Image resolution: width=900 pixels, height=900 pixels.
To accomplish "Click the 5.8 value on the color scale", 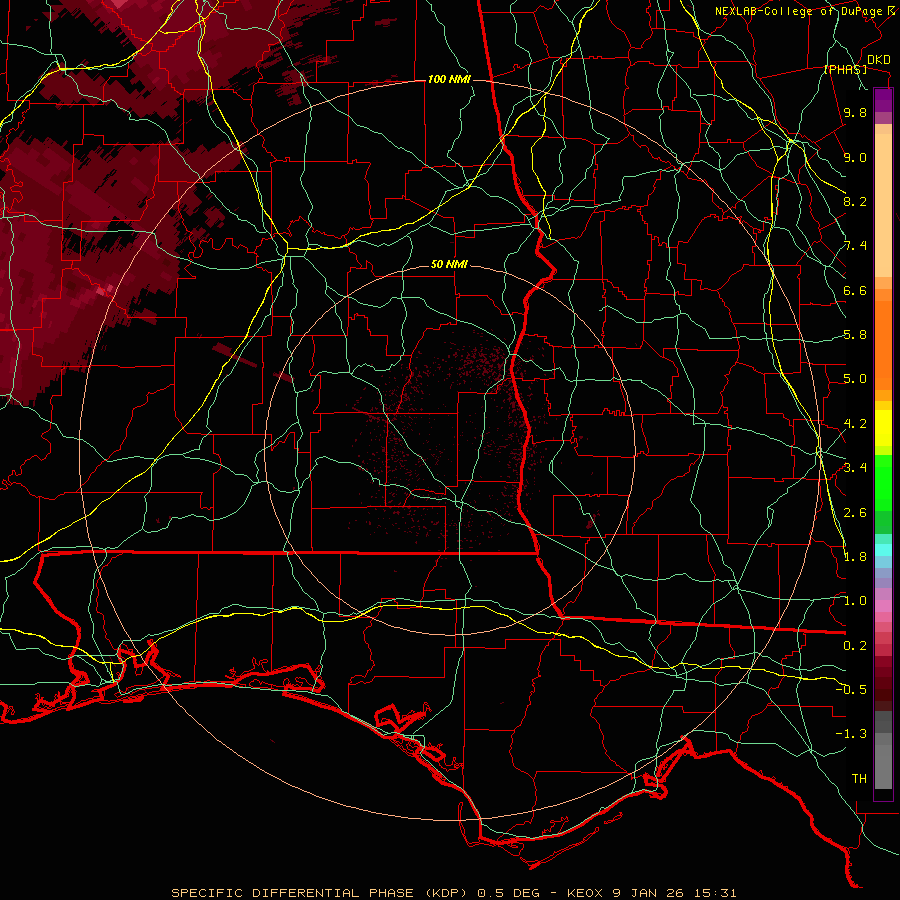I will click(855, 335).
